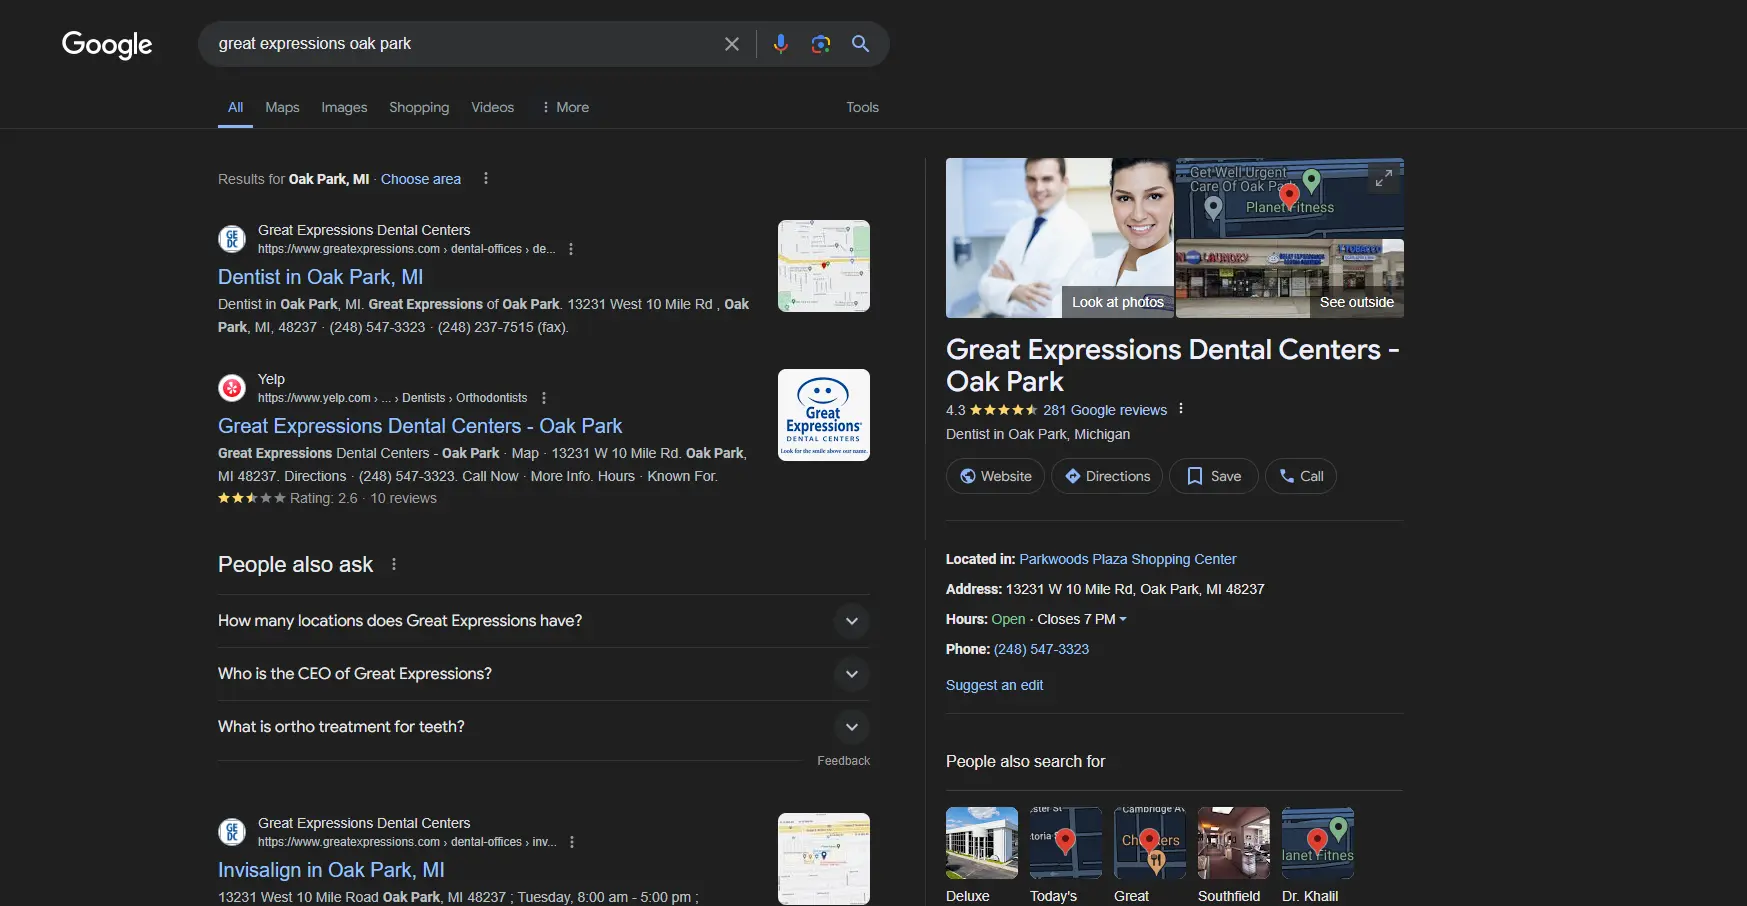Open three-dot menu beside People also ask
The image size is (1747, 906).
click(394, 564)
